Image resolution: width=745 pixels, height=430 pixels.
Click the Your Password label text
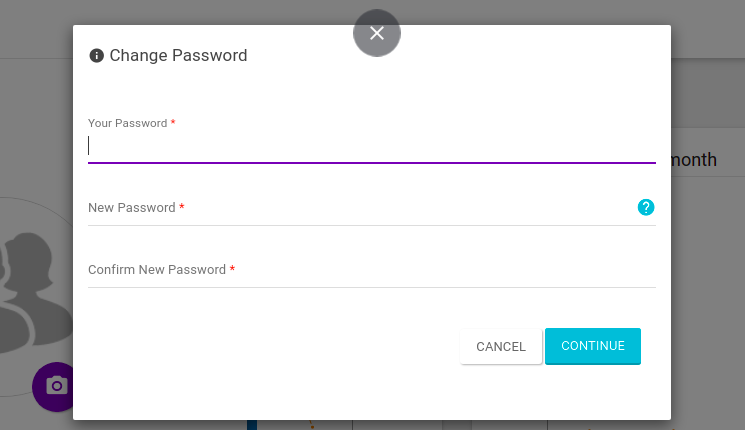pyautogui.click(x=127, y=123)
